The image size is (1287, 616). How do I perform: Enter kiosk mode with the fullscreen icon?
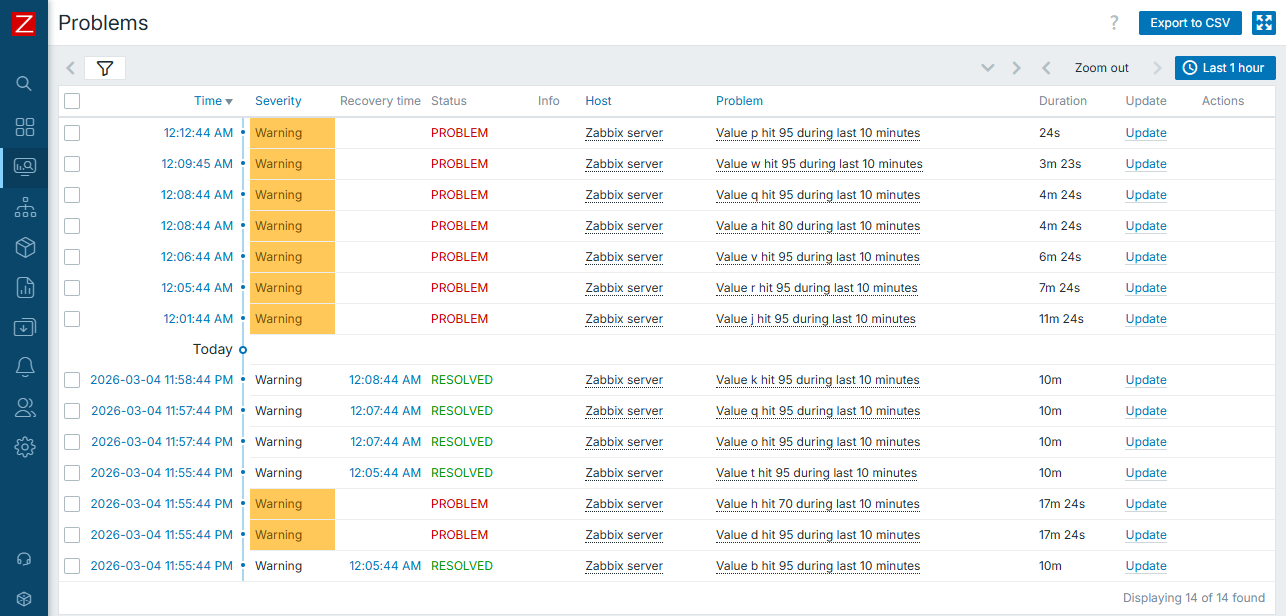[x=1263, y=22]
